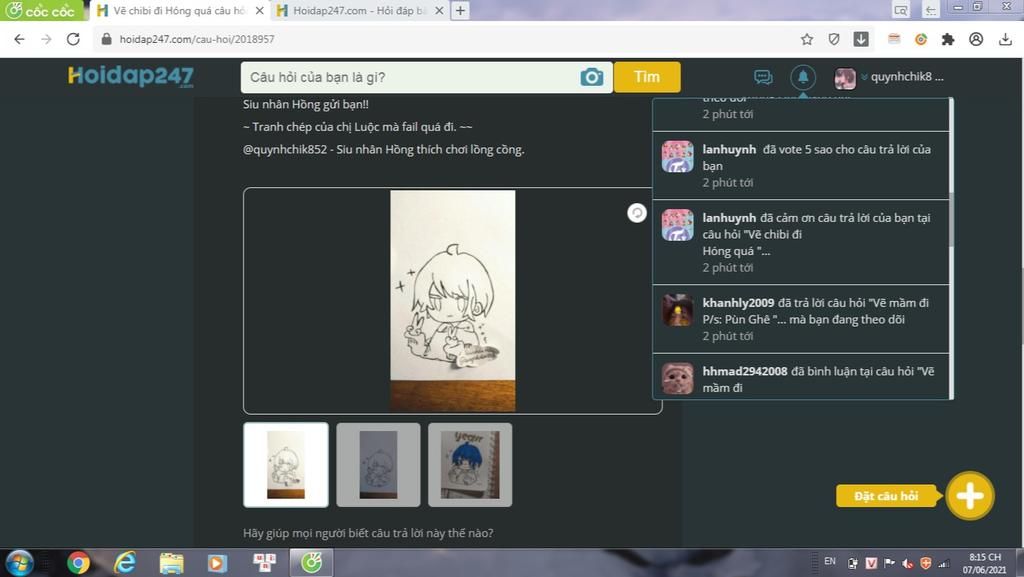Open the chat messages icon
Viewport: 1024px width, 577px height.
click(x=763, y=77)
